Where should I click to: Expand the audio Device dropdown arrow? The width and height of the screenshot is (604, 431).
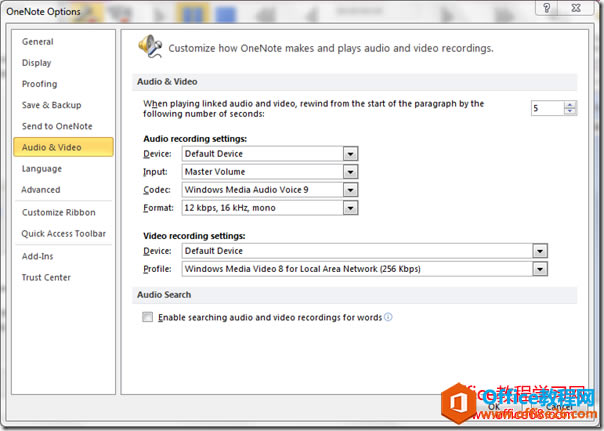[350, 154]
